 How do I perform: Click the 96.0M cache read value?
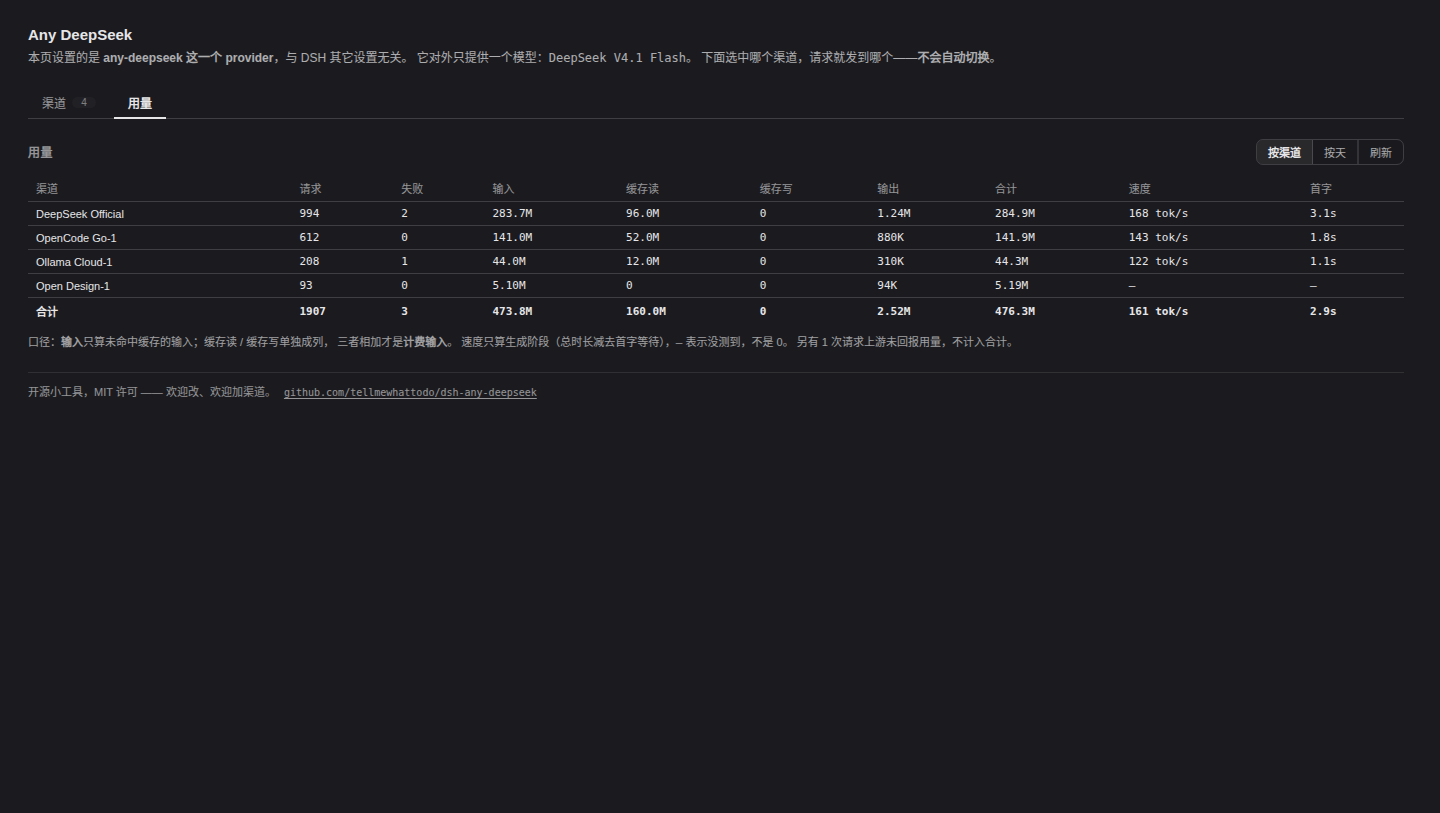[x=643, y=213]
